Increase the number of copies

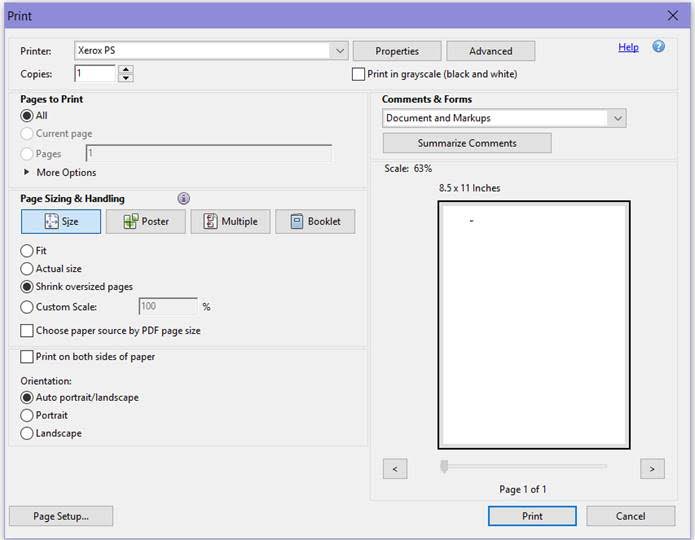click(126, 69)
